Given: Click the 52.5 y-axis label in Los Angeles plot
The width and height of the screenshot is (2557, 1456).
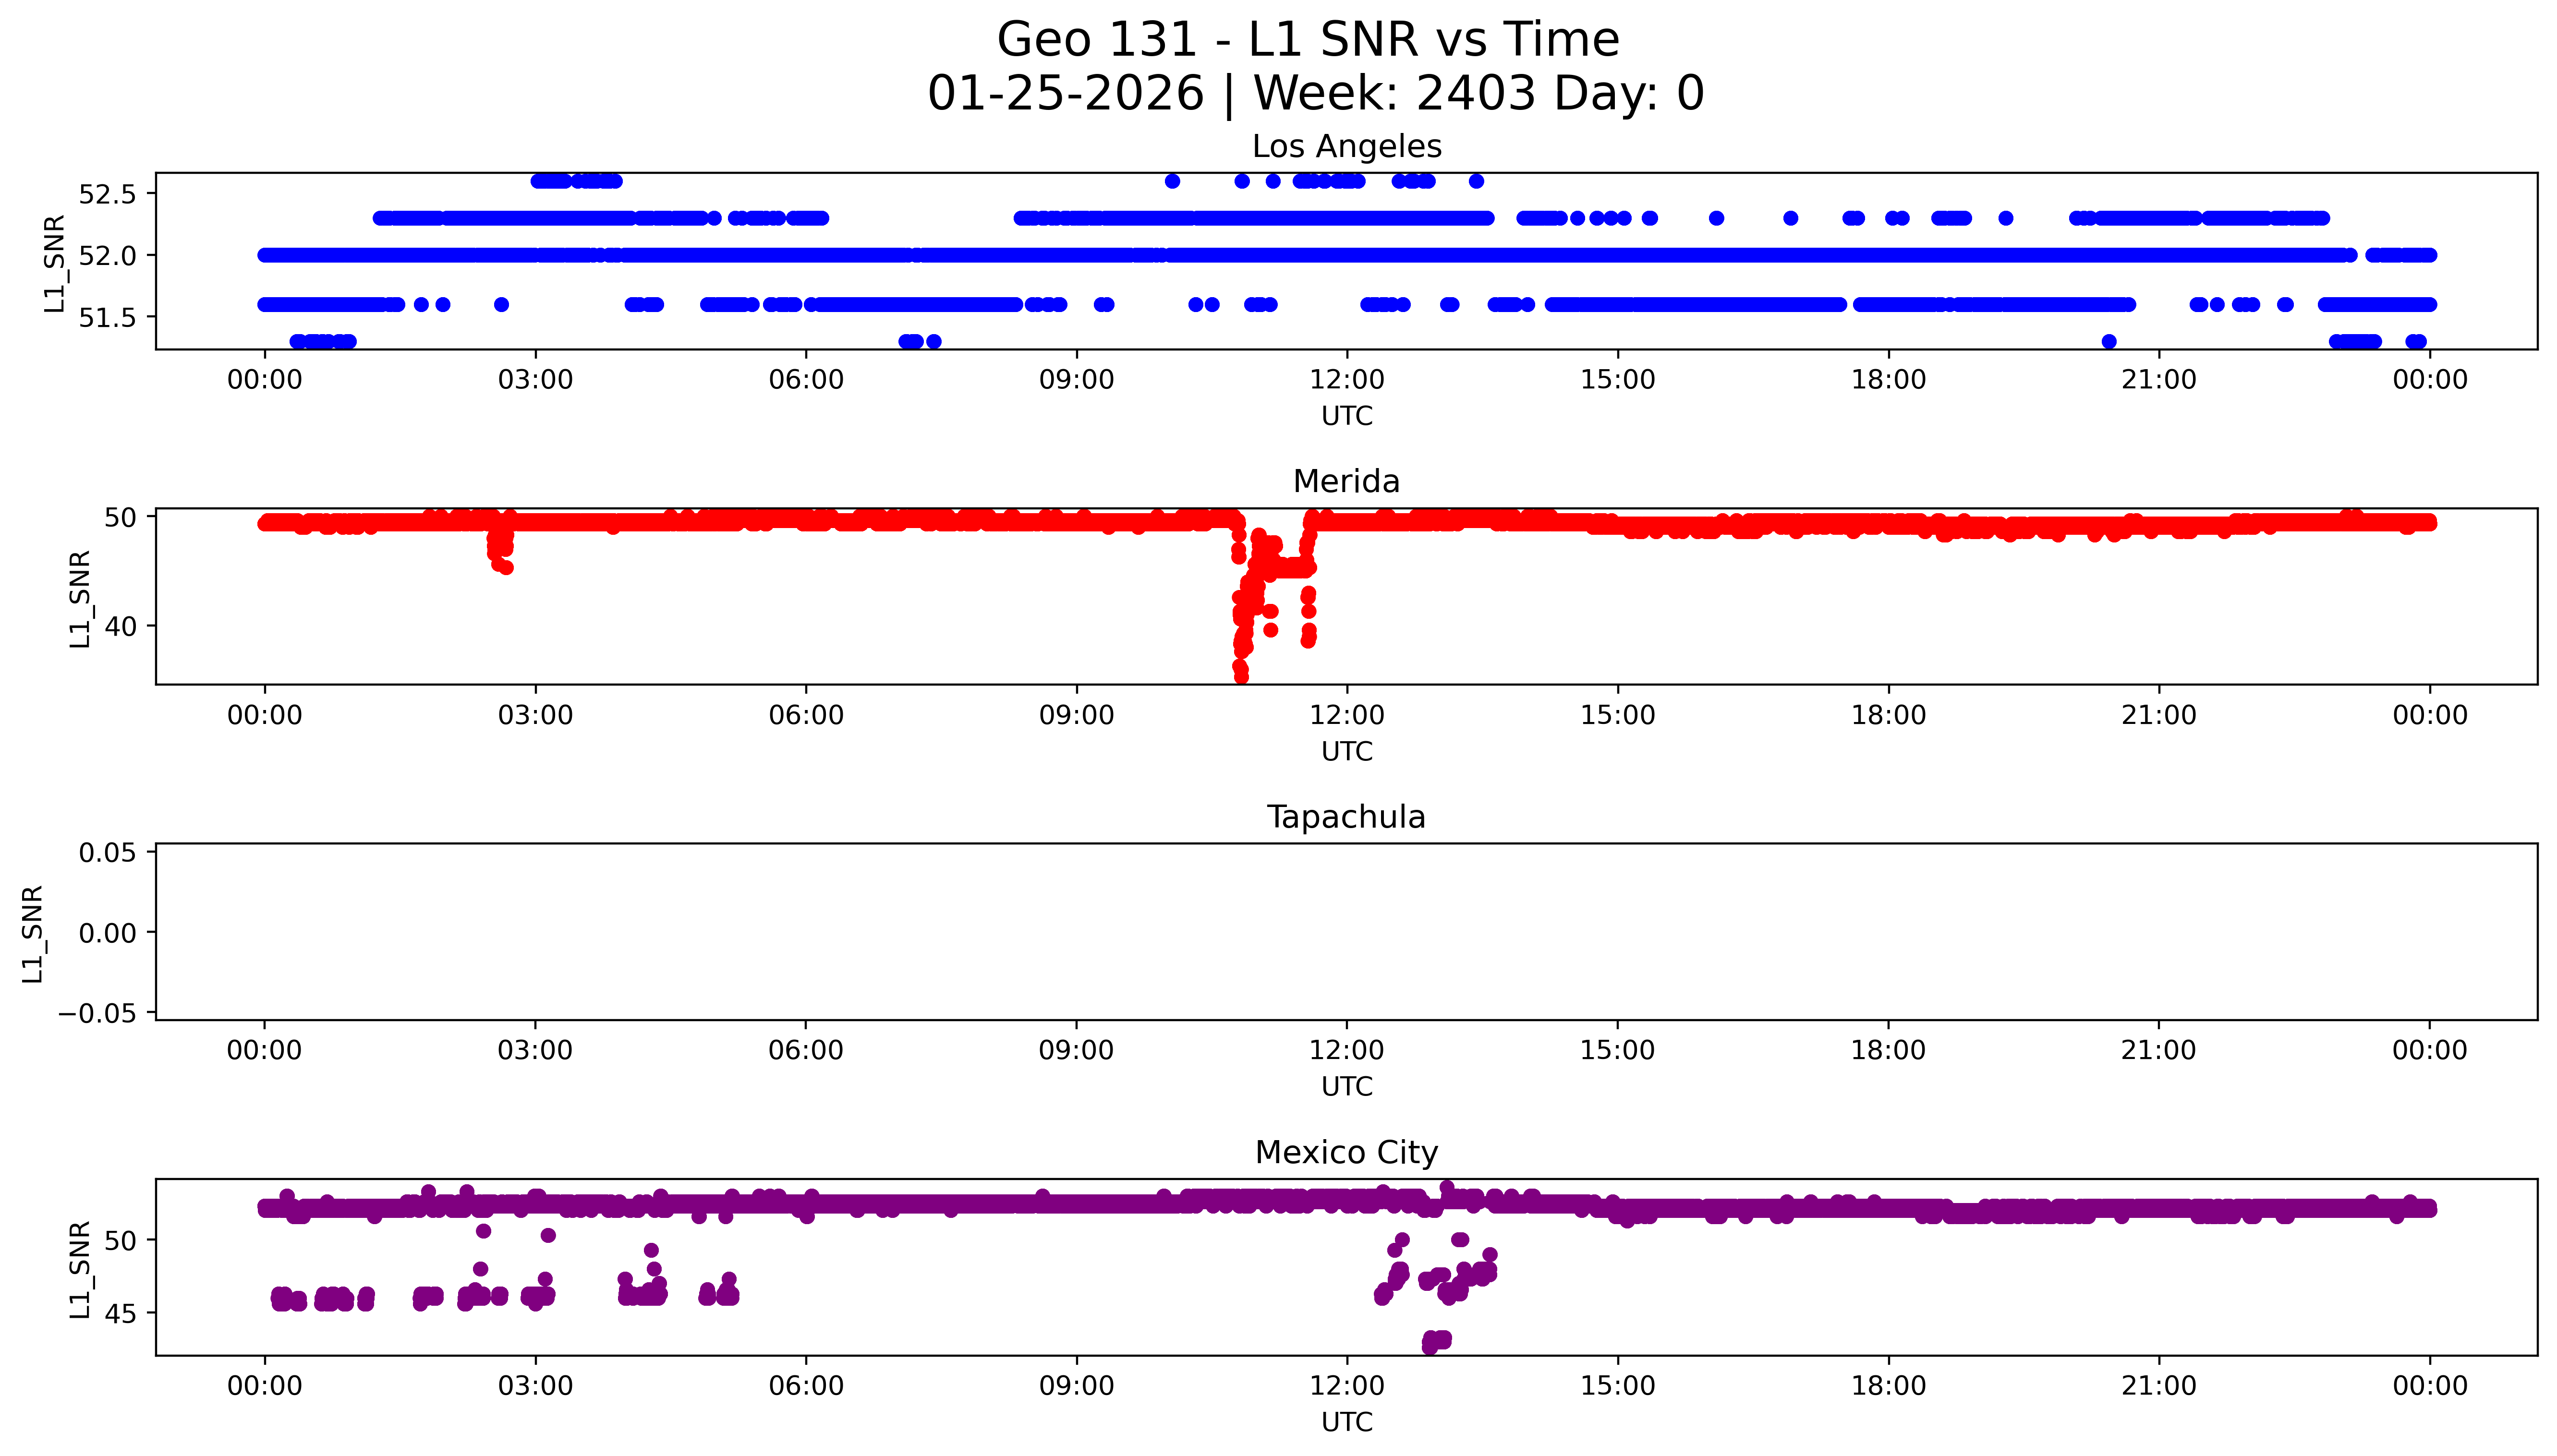Looking at the screenshot, I should (x=107, y=194).
